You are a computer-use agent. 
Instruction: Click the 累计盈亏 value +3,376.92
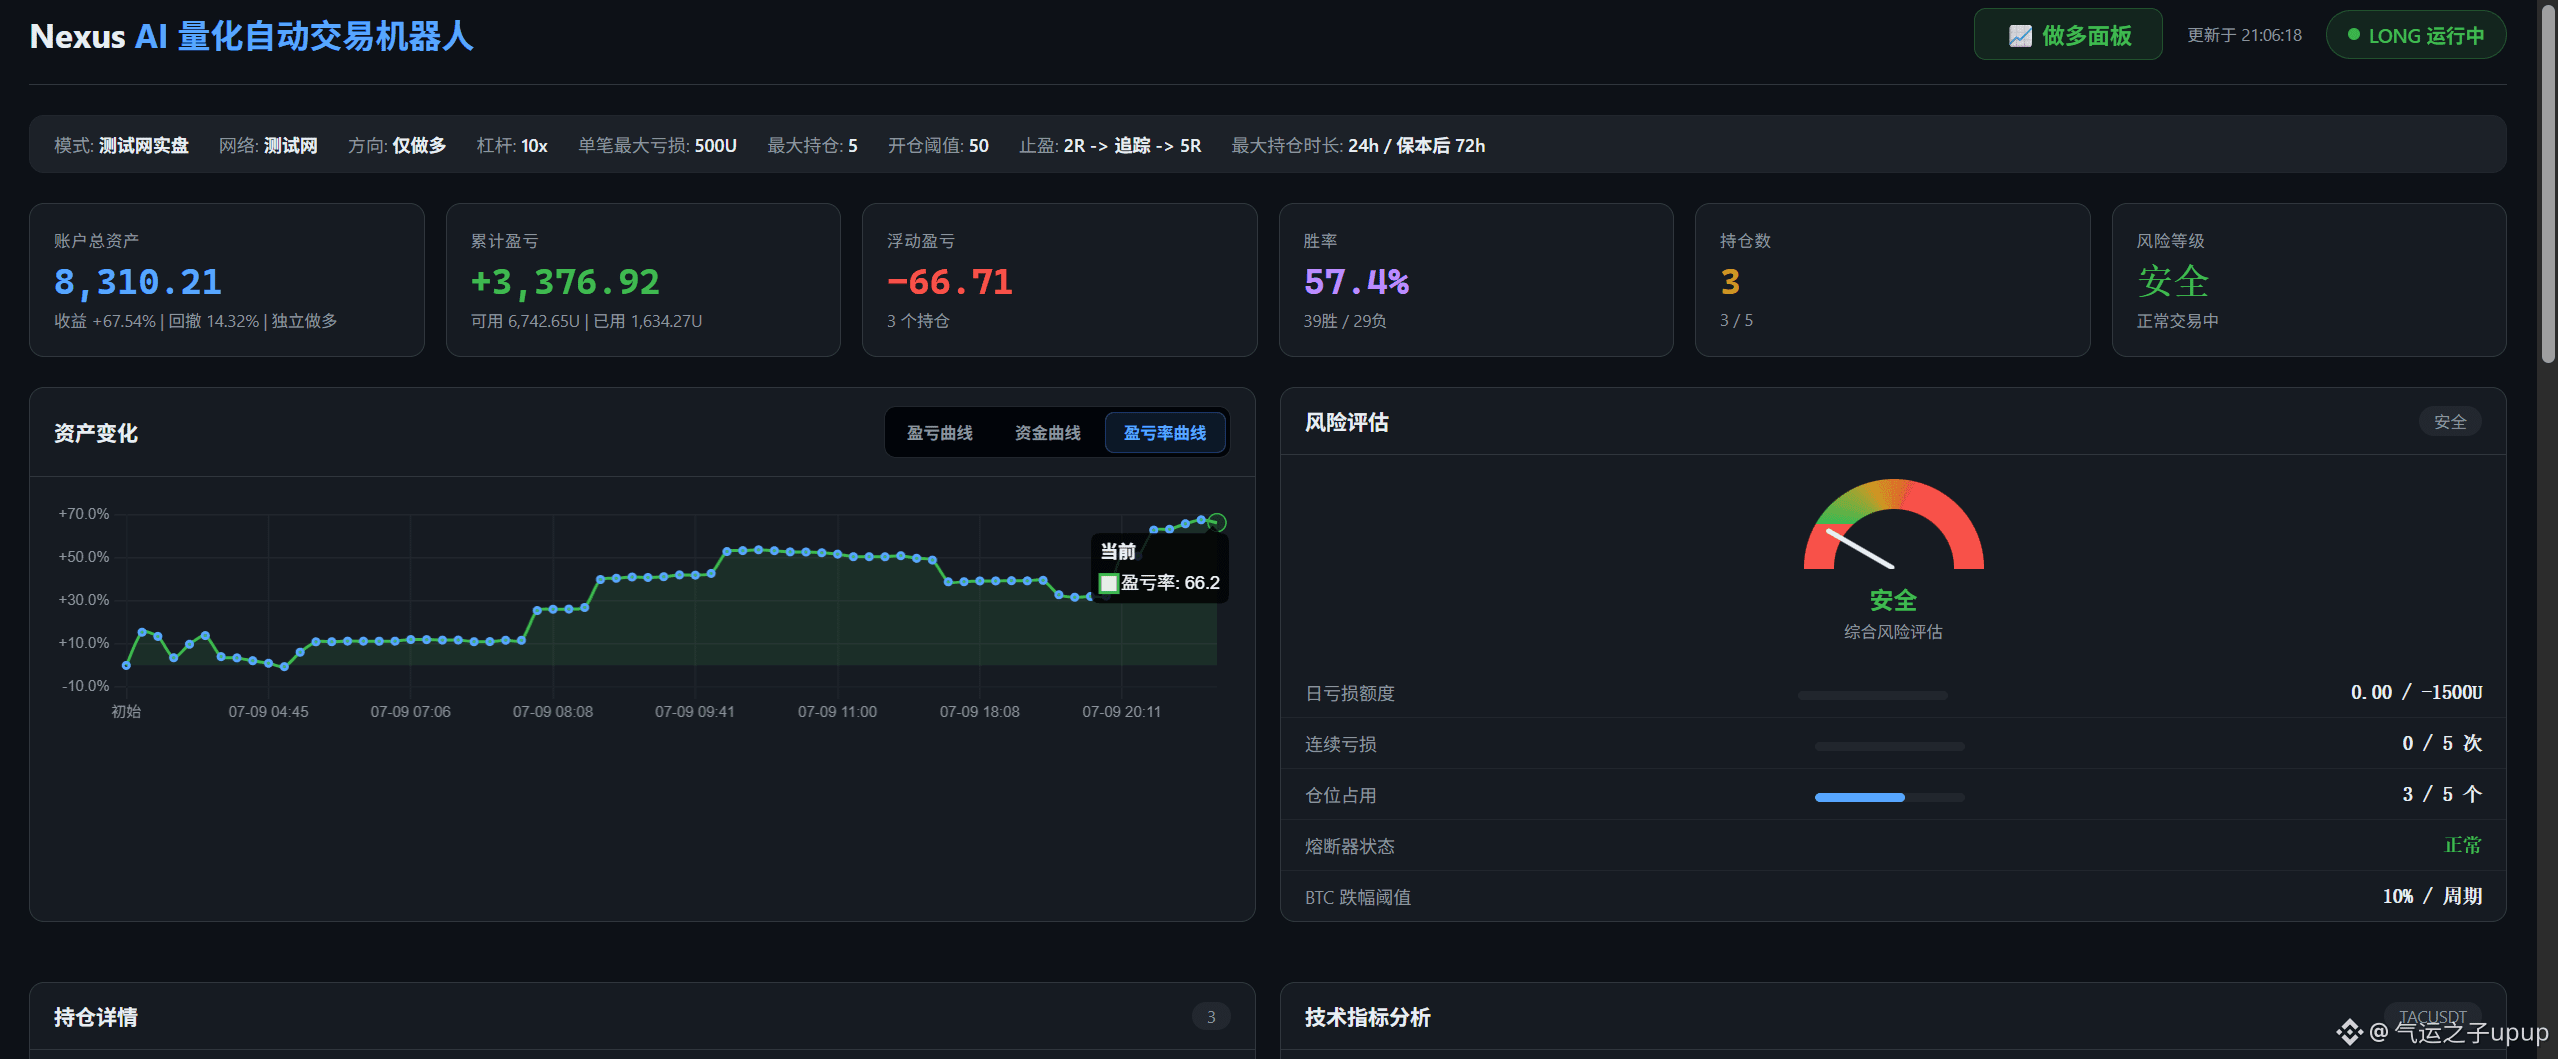click(x=565, y=282)
